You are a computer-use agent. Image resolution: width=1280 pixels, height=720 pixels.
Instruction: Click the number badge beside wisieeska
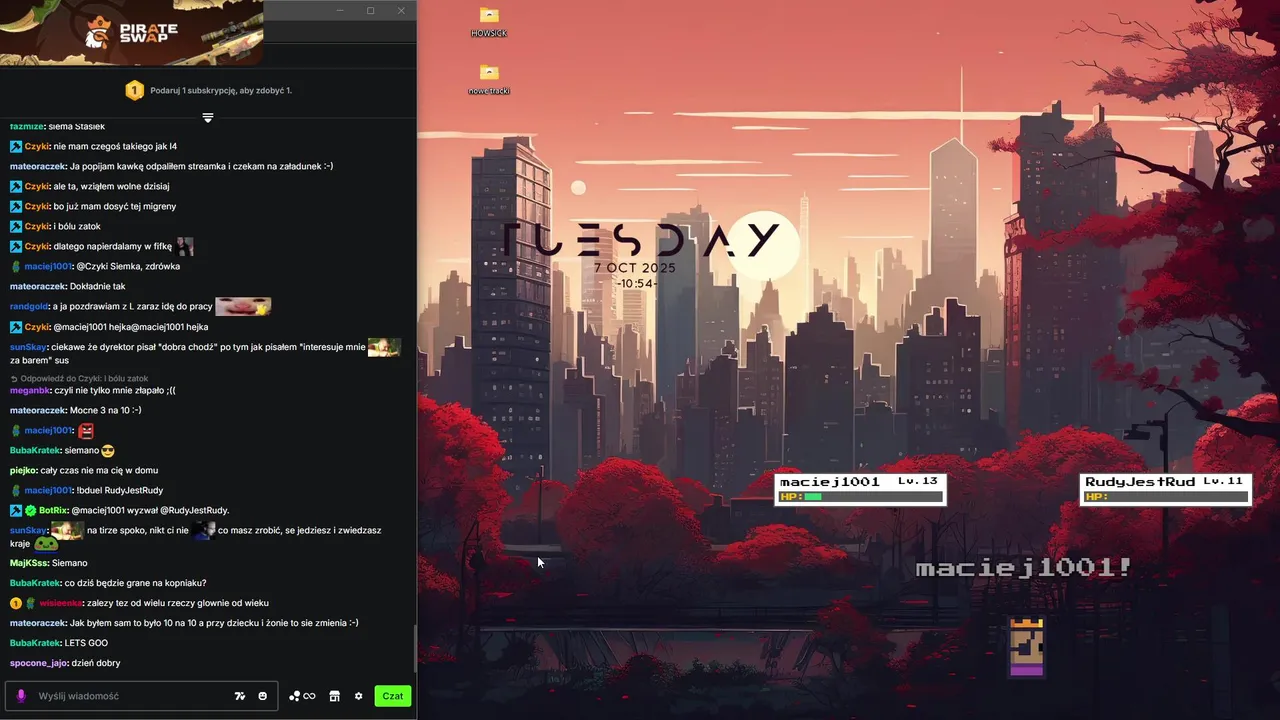pyautogui.click(x=16, y=603)
